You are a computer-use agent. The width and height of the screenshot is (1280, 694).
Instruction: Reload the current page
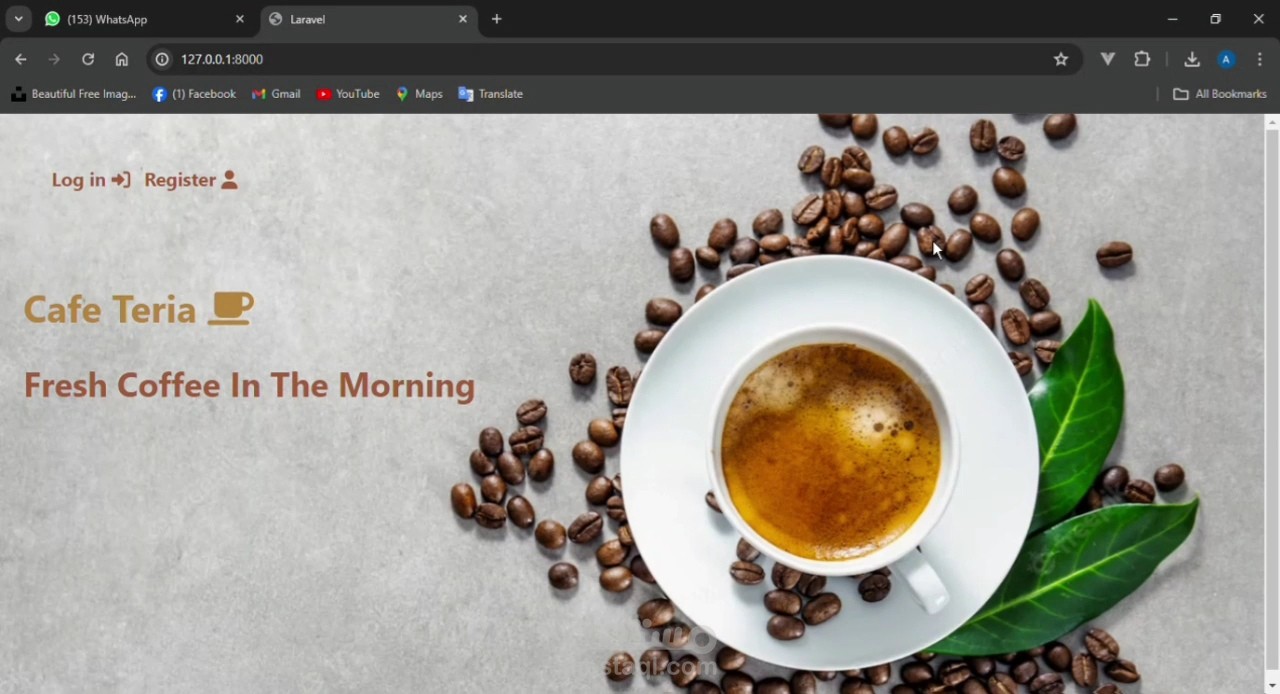[x=88, y=59]
